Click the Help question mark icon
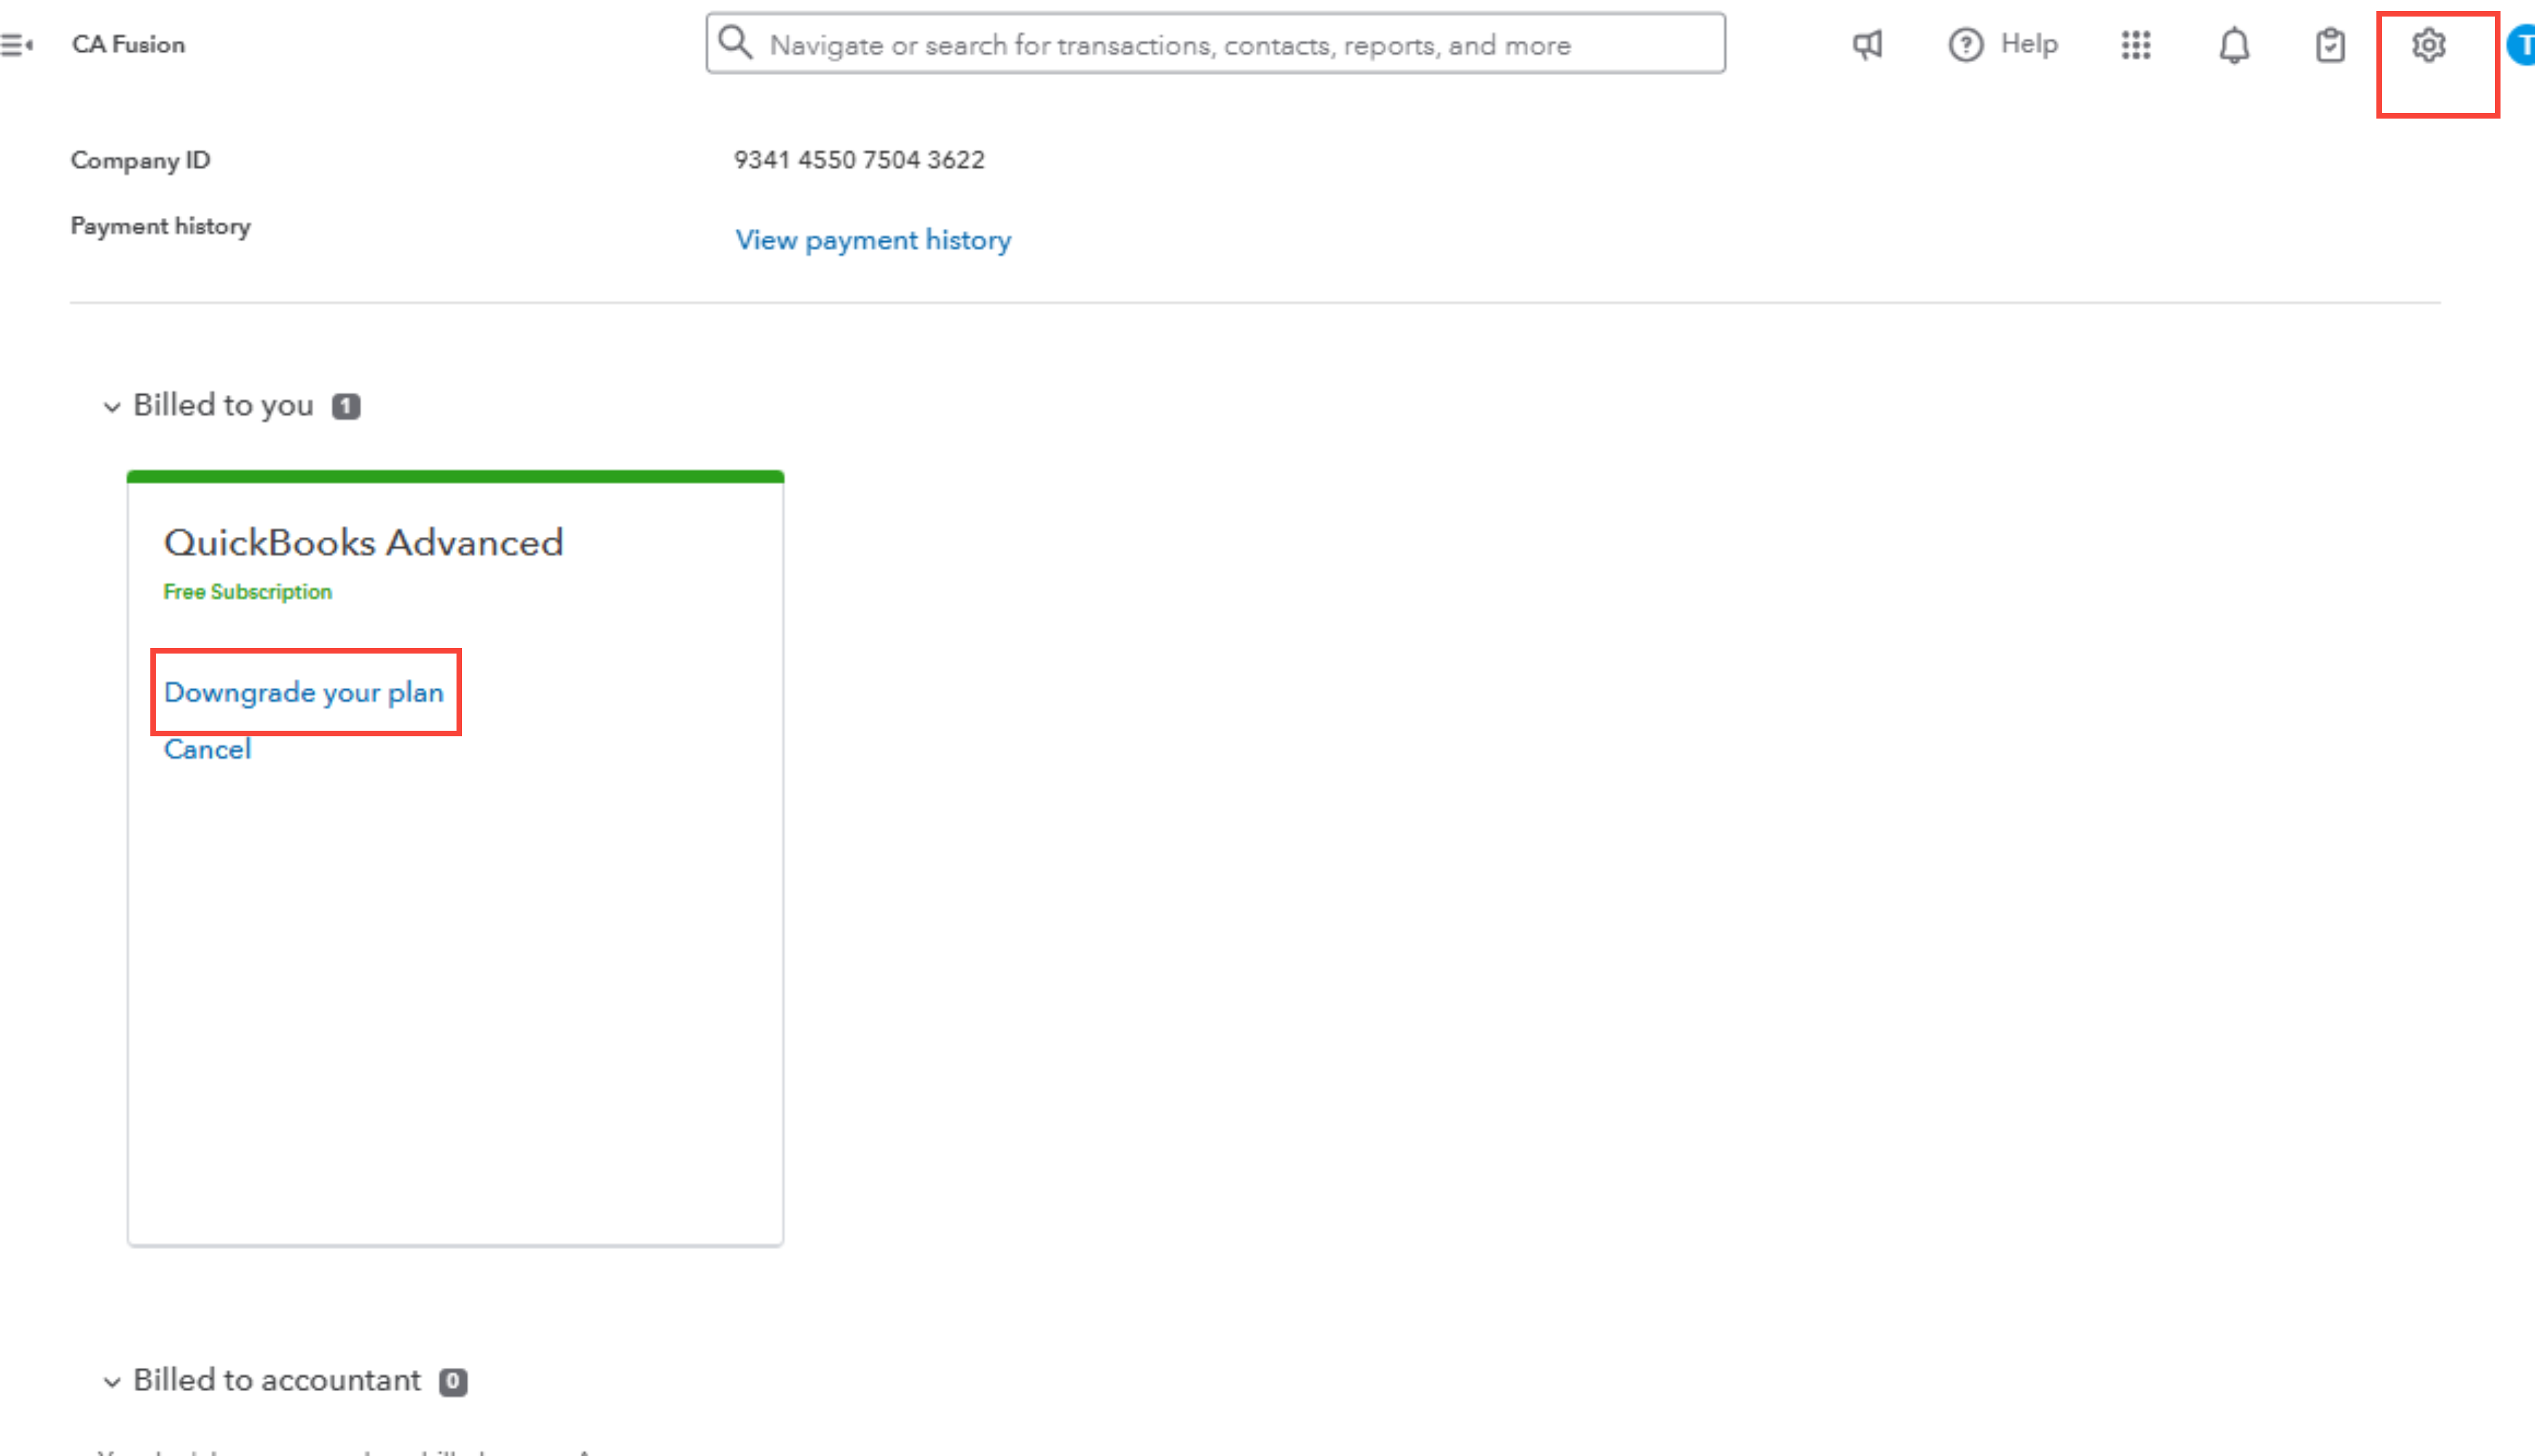The height and width of the screenshot is (1456, 2535). point(1965,45)
